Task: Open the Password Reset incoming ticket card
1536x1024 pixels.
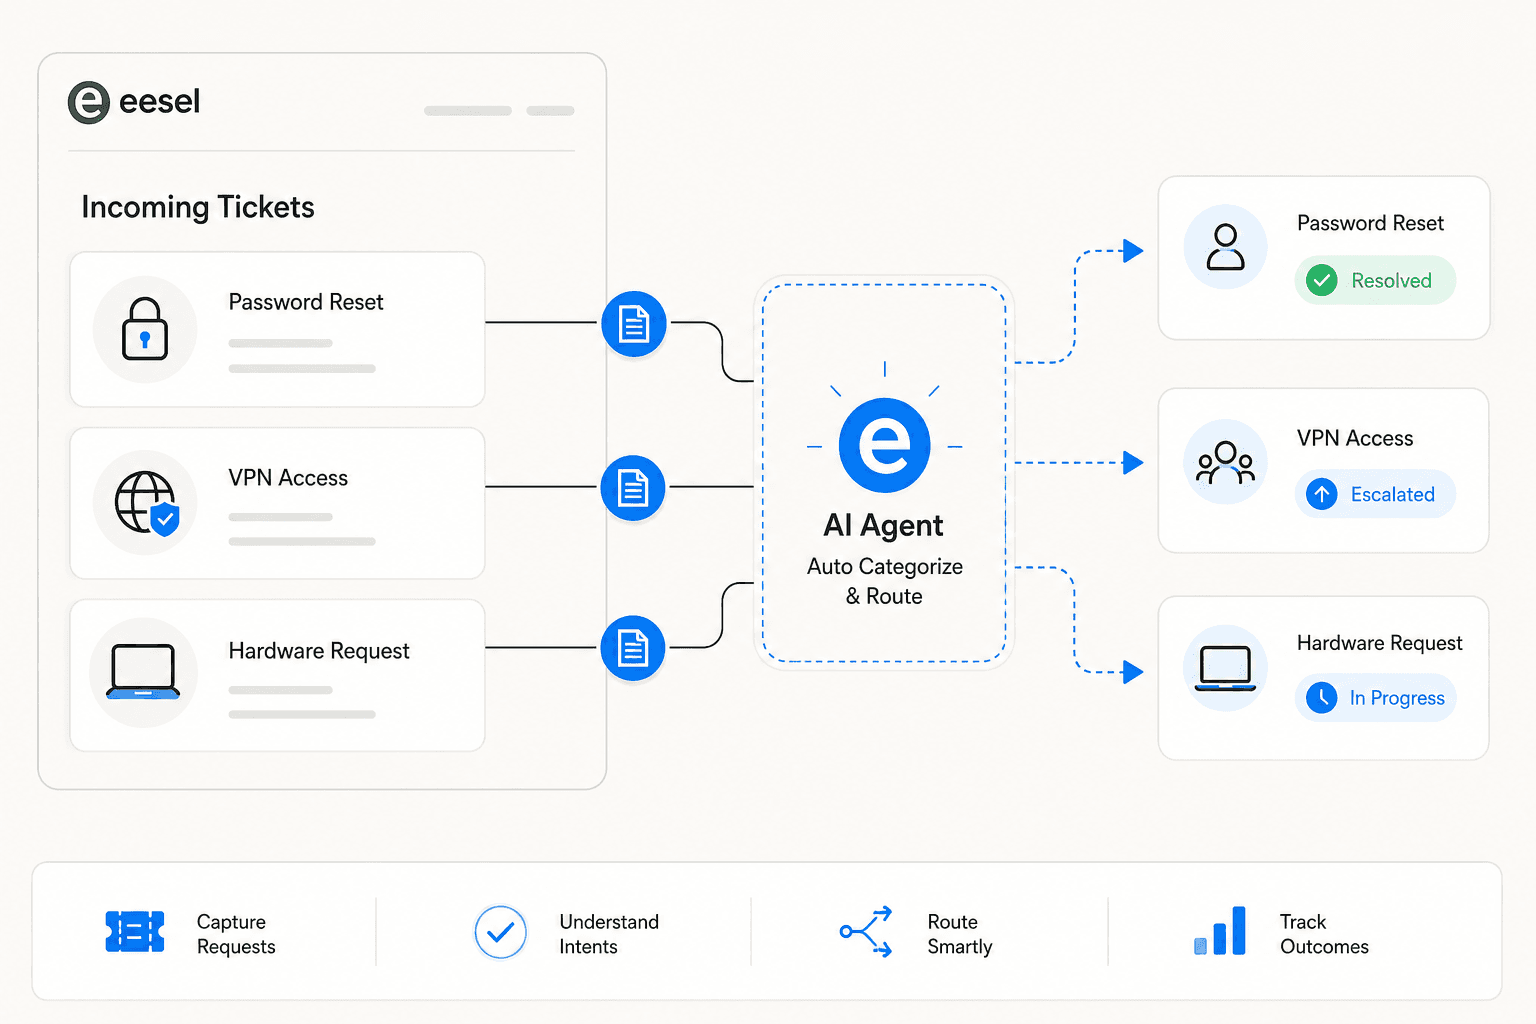Action: point(278,330)
